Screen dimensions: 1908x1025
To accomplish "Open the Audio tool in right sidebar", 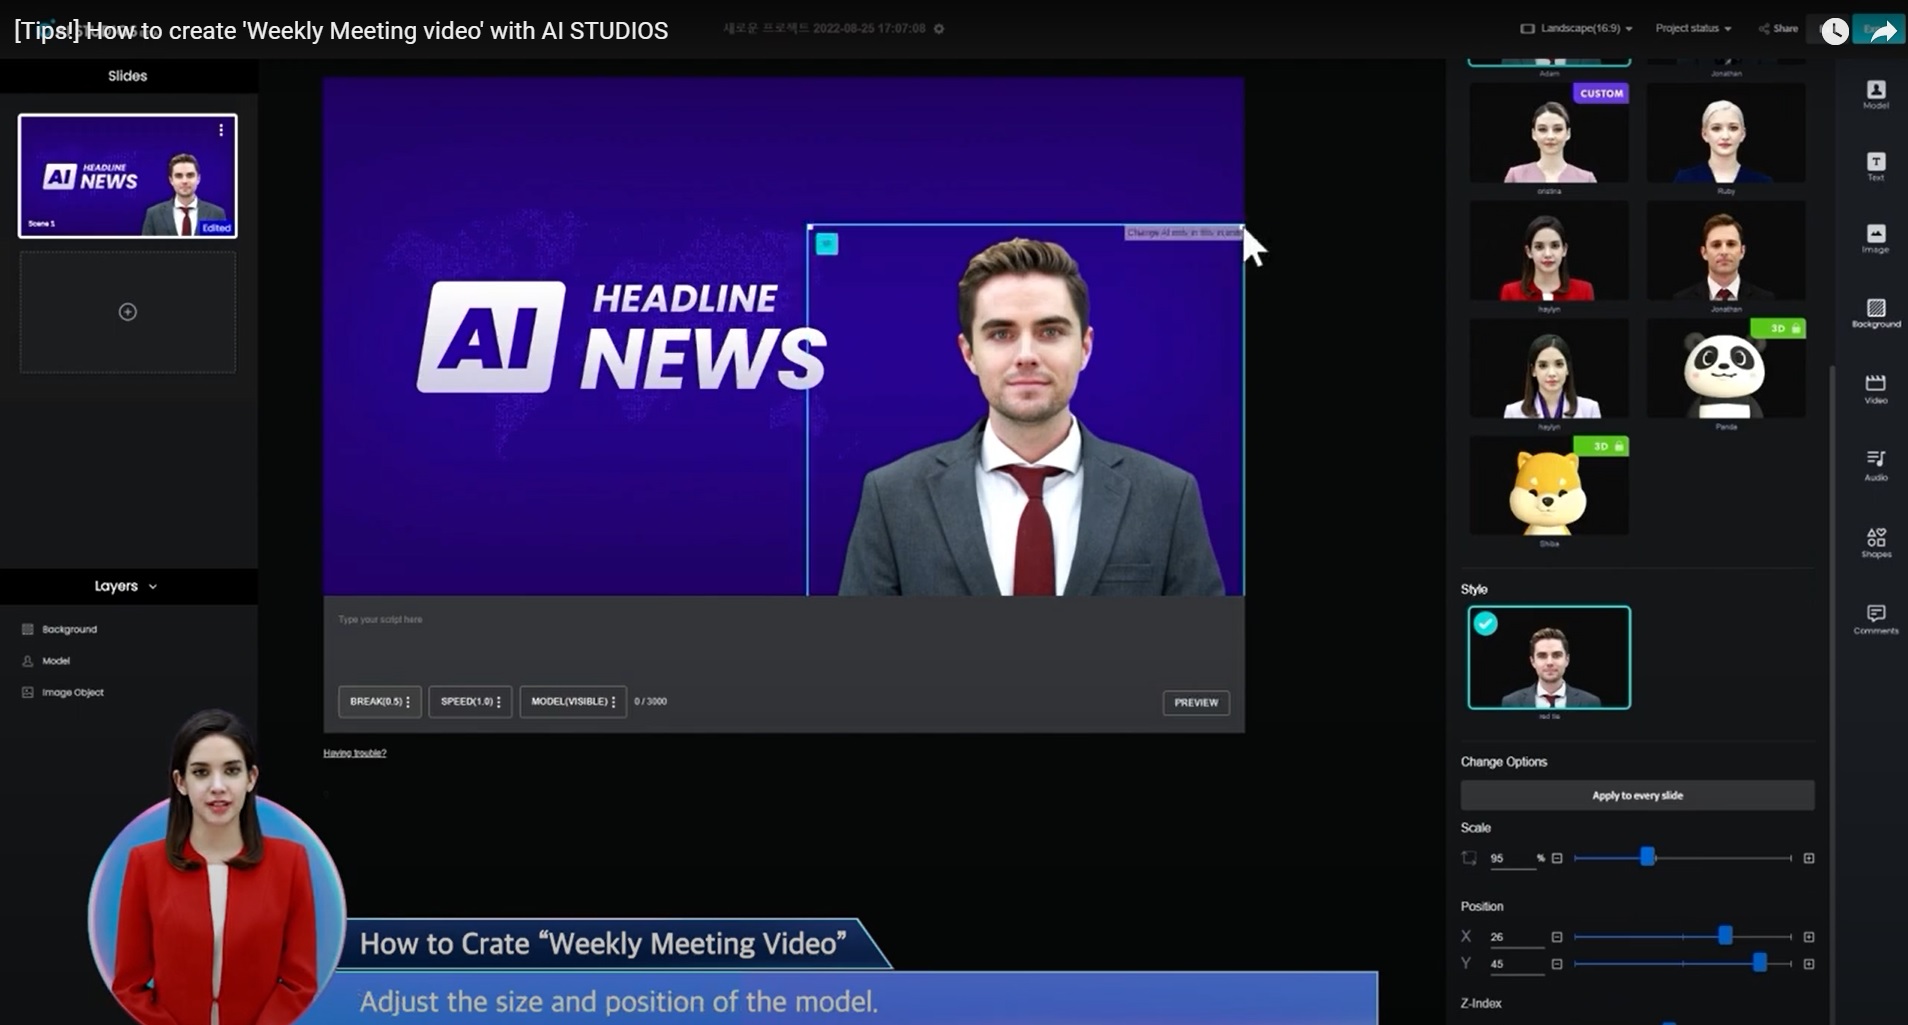I will click(x=1875, y=465).
